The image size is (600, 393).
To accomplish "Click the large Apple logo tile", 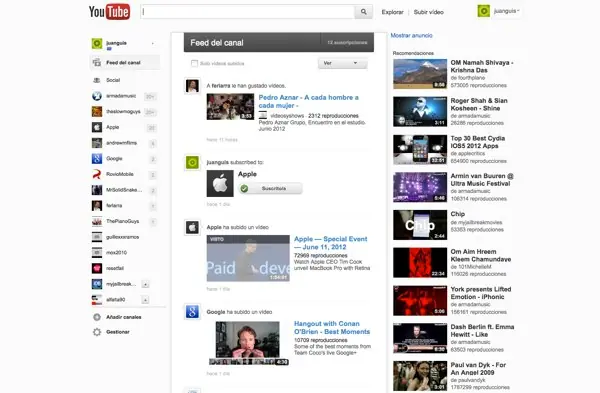I will [220, 184].
